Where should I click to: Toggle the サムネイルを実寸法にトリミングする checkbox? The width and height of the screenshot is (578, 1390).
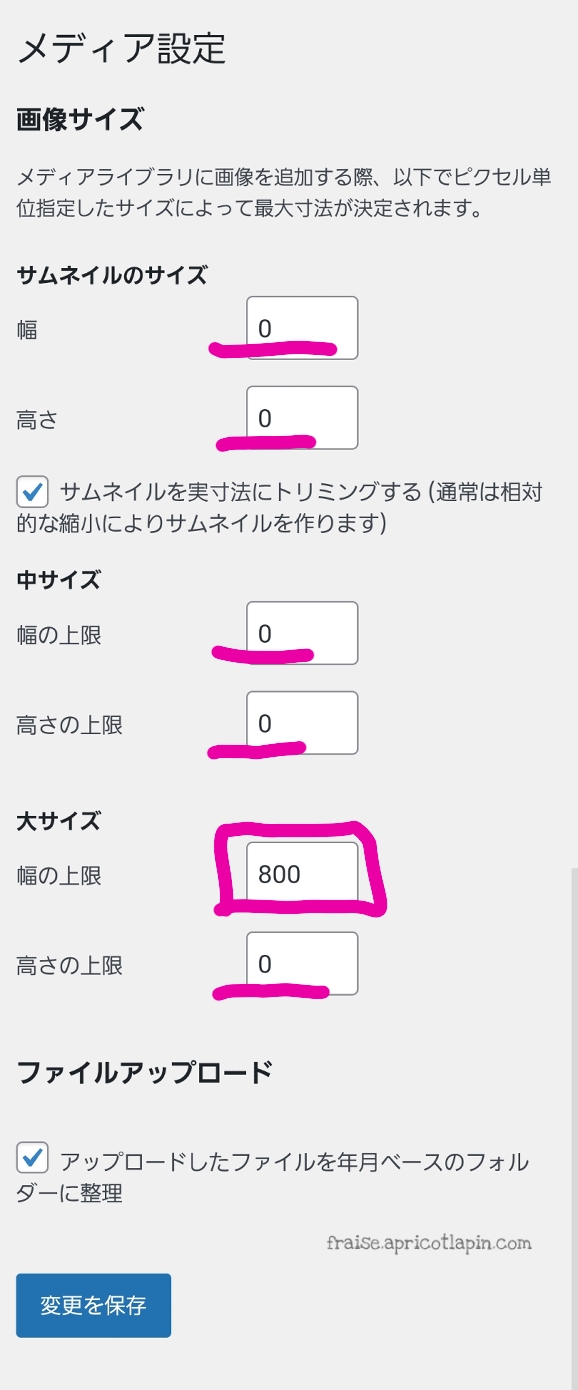(32, 491)
